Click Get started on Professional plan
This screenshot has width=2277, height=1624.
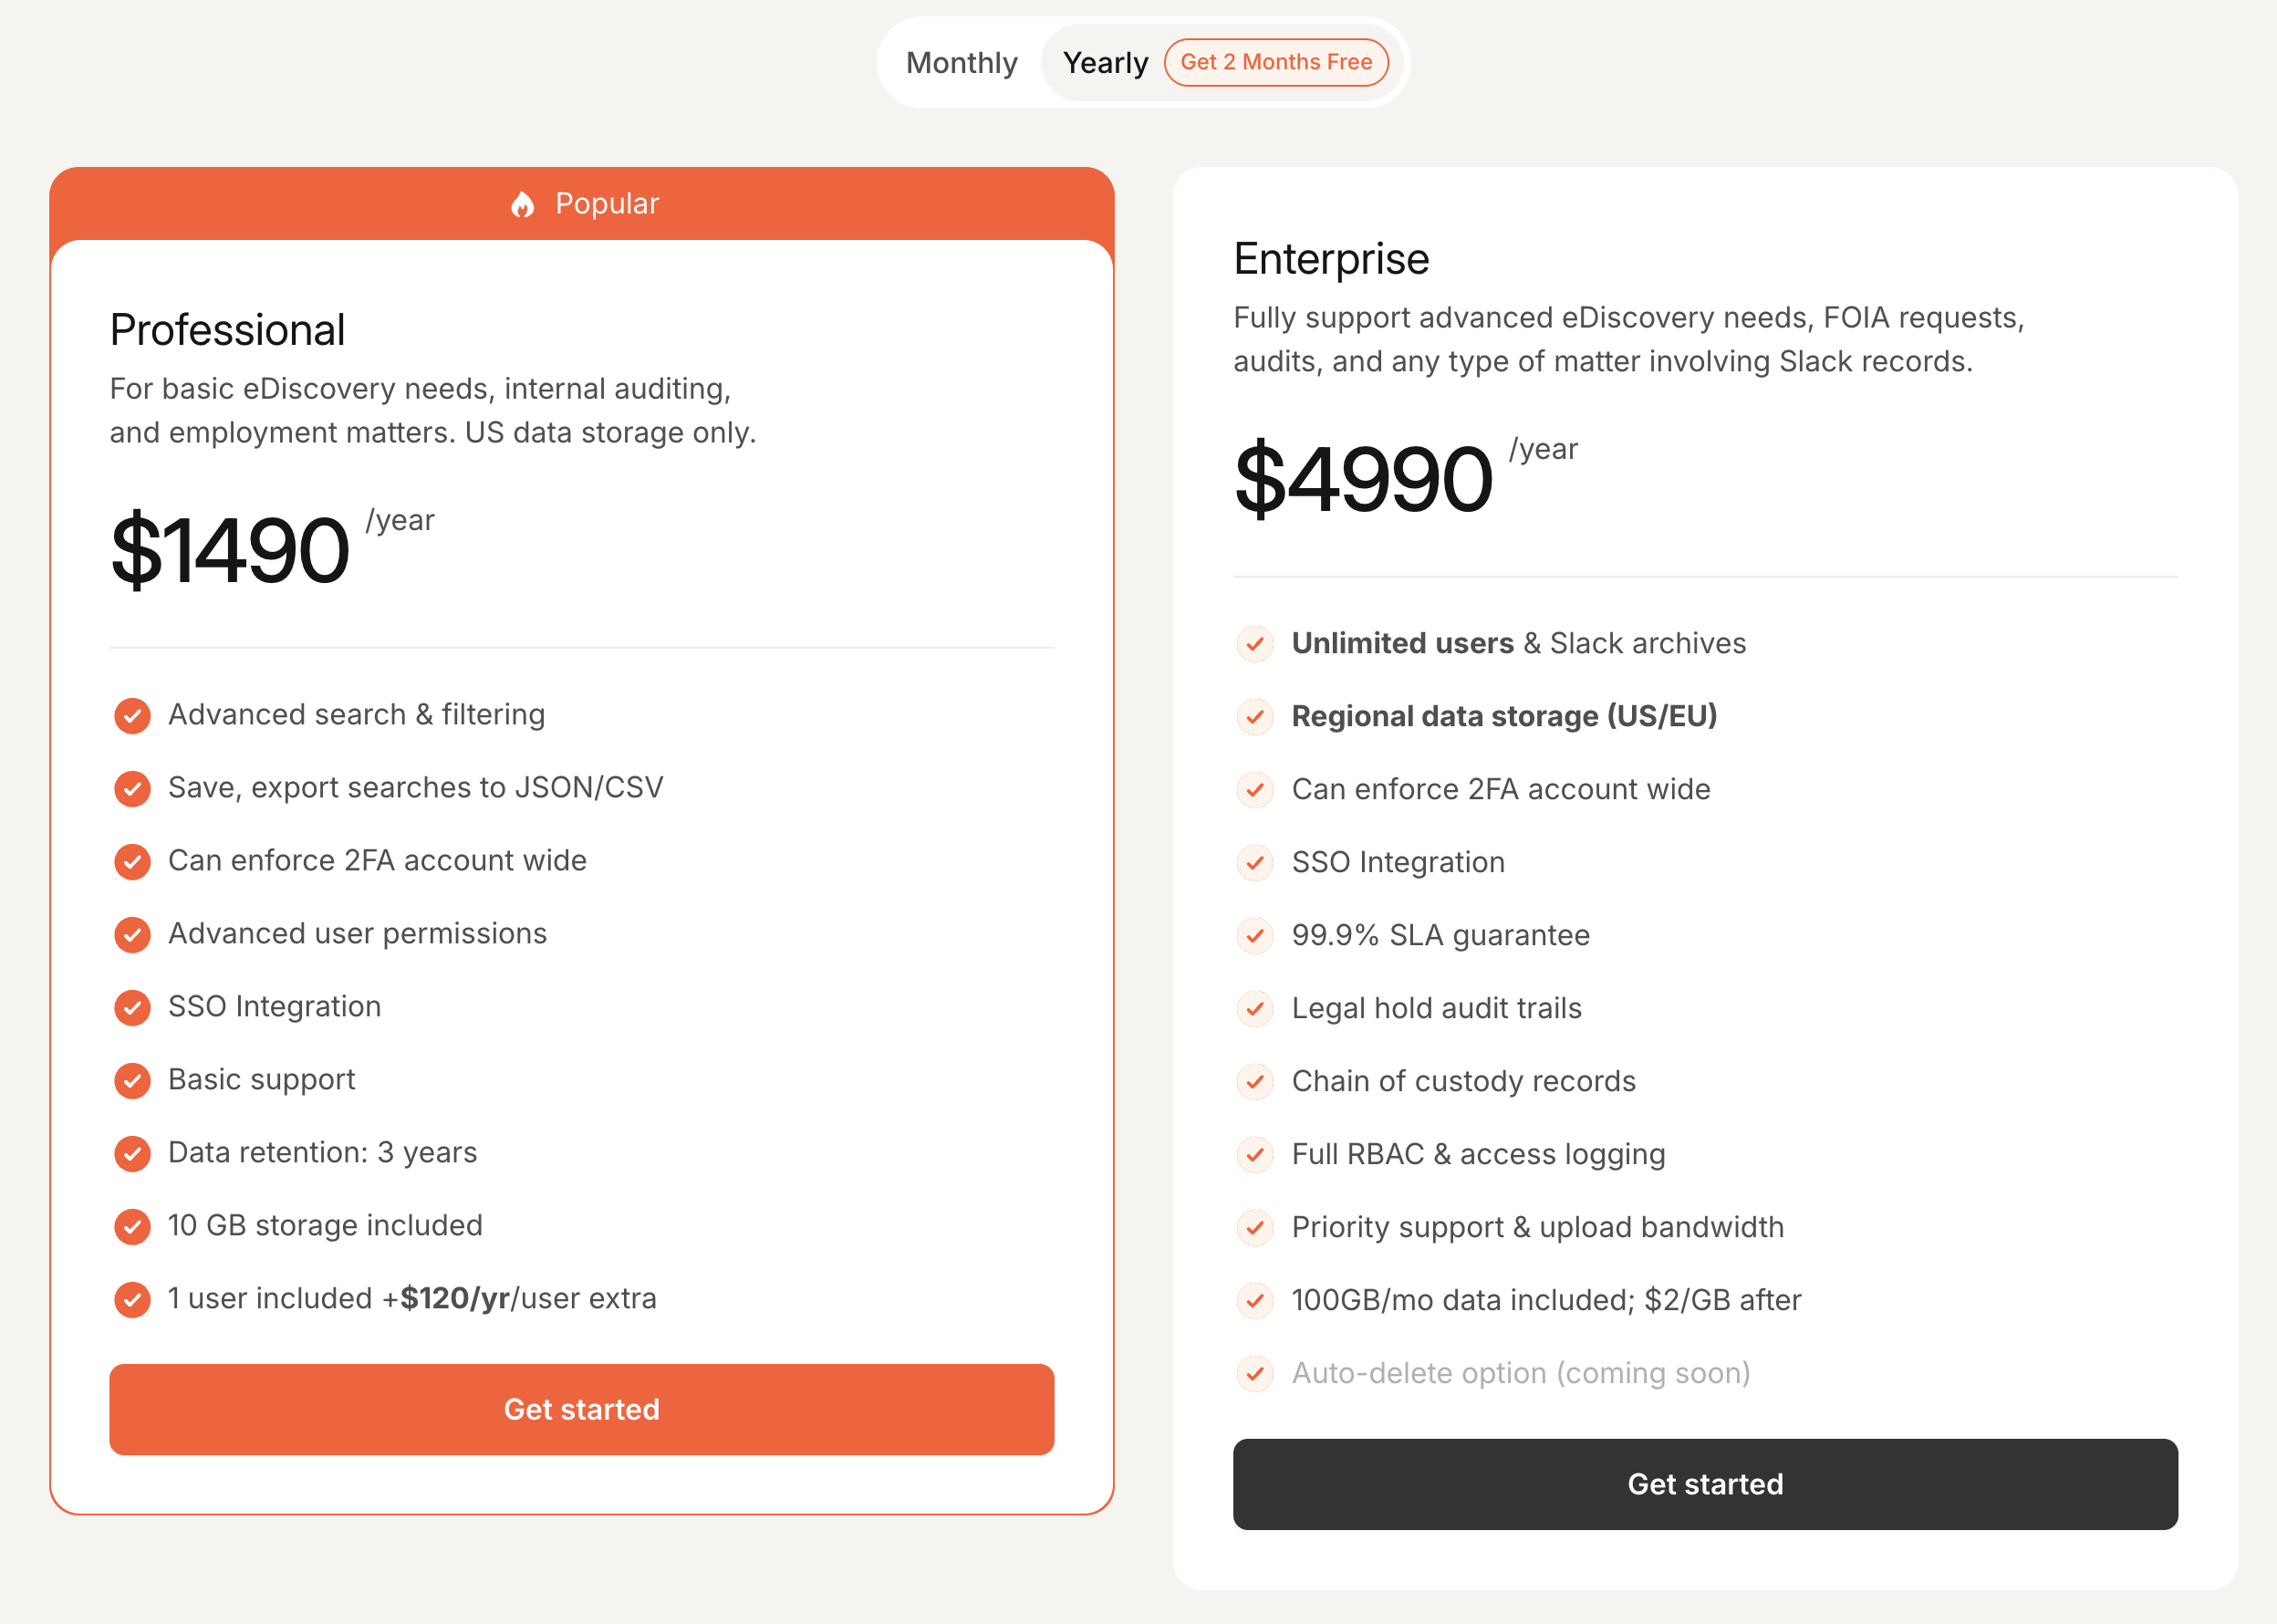click(x=581, y=1409)
